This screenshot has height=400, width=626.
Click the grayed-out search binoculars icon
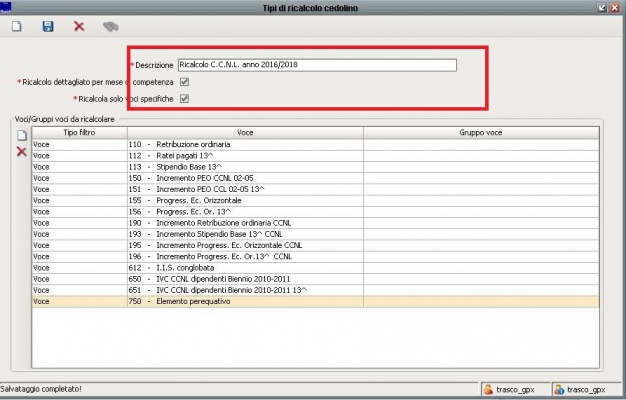point(111,27)
